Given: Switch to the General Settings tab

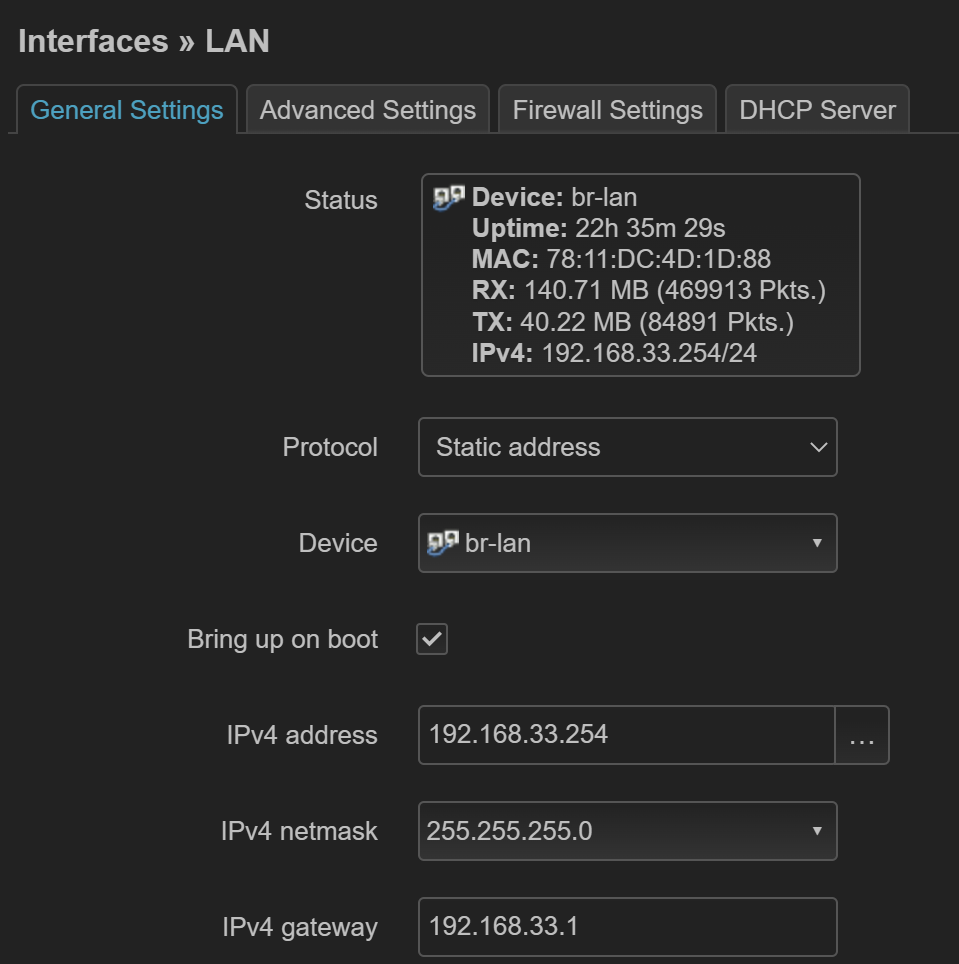Looking at the screenshot, I should click(127, 110).
